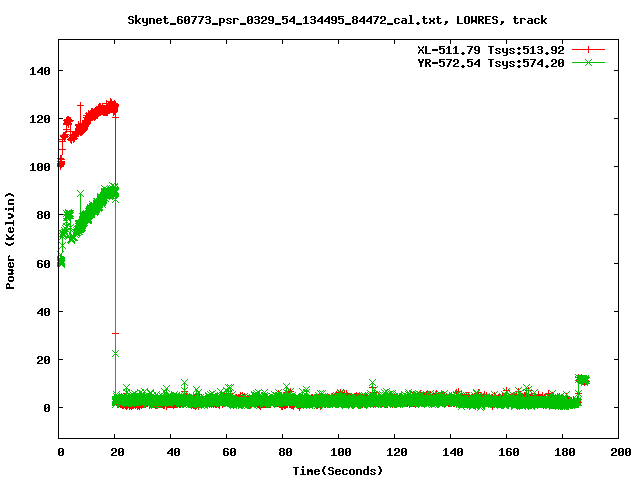640x480 pixels.
Task: Click the y-axis tick label 40
Action: pyautogui.click(x=43, y=312)
